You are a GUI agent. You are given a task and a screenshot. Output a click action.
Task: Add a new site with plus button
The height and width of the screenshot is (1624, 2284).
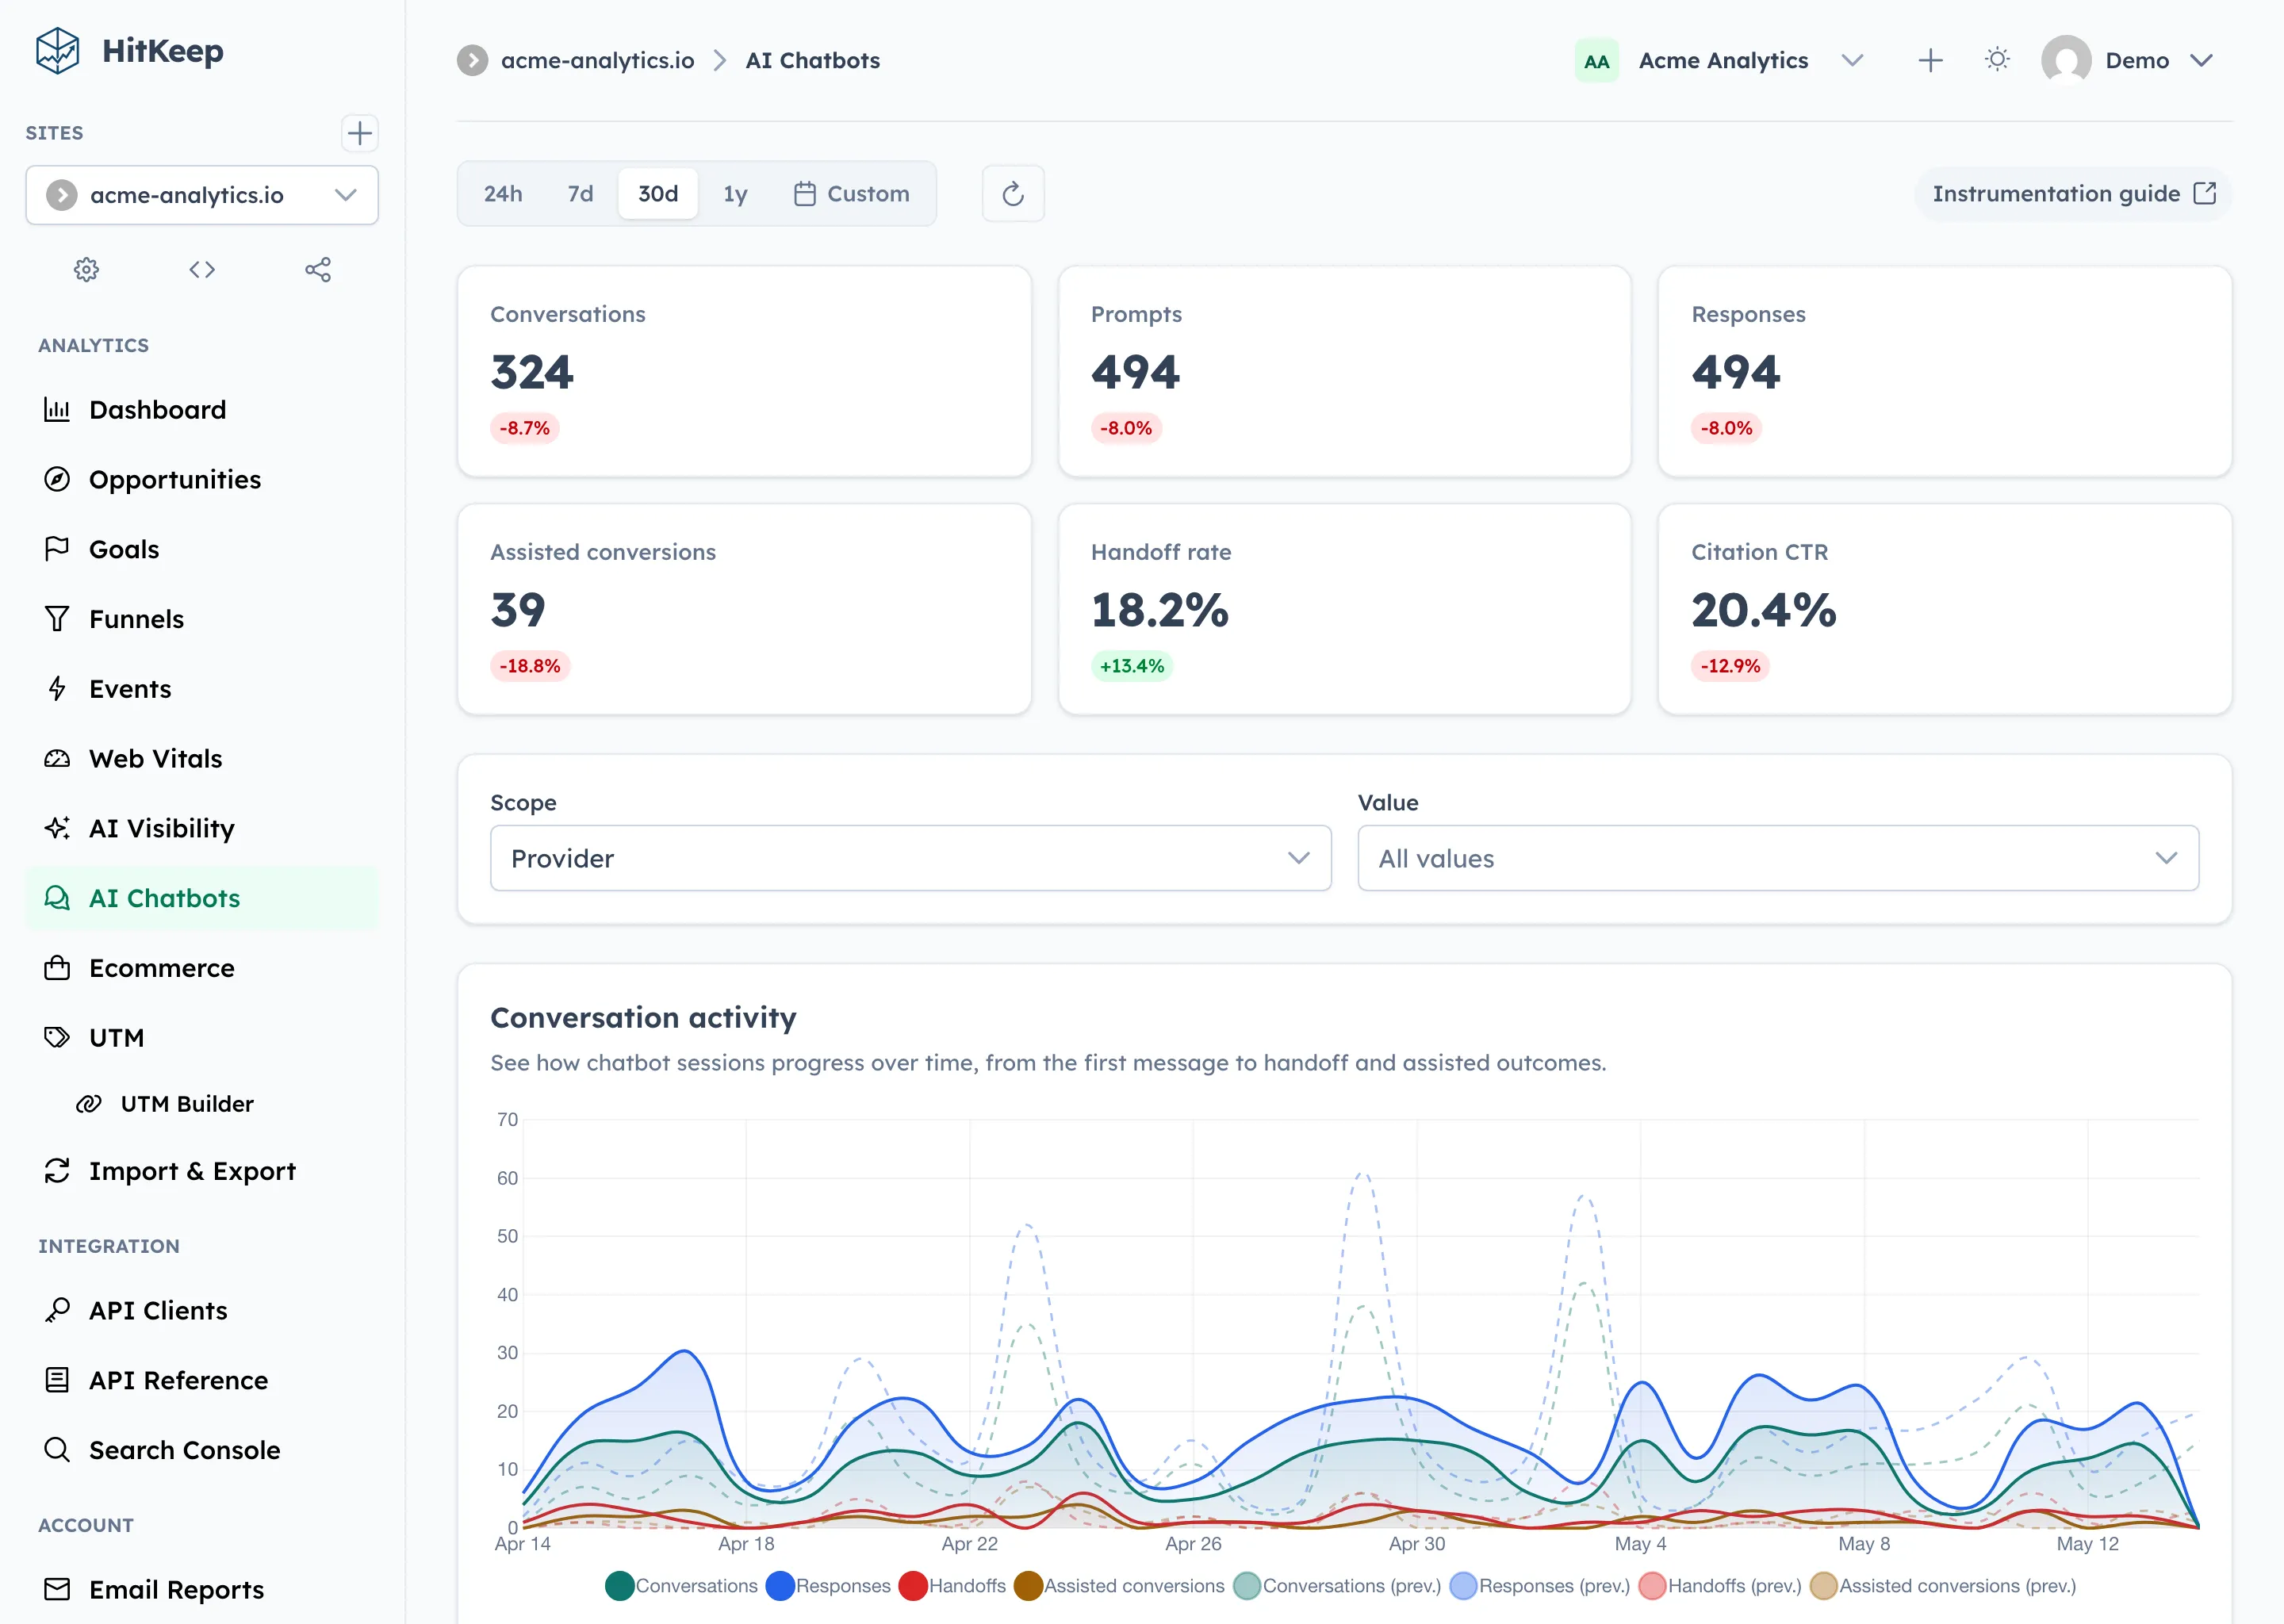[359, 133]
